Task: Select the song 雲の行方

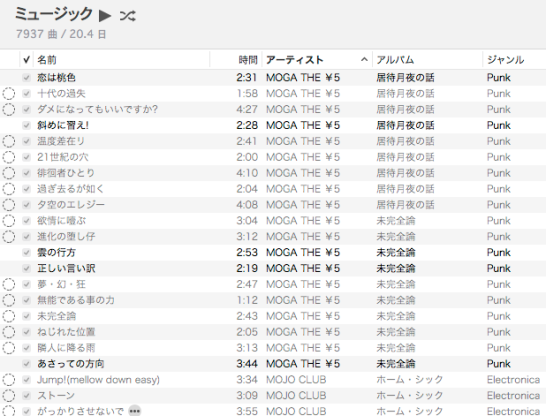Action: [56, 252]
